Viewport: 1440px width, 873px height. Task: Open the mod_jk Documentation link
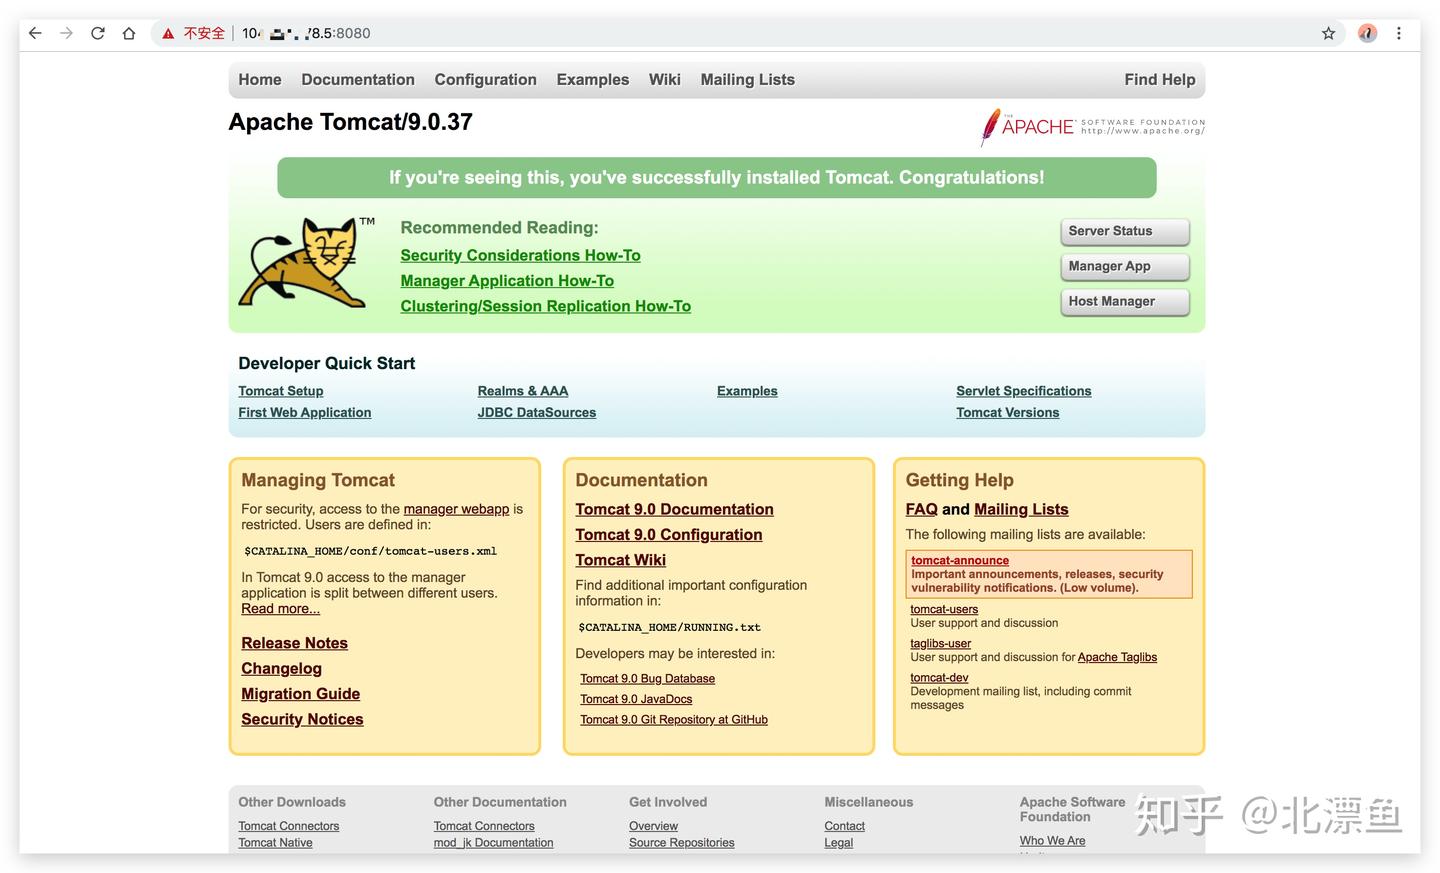pyautogui.click(x=493, y=843)
